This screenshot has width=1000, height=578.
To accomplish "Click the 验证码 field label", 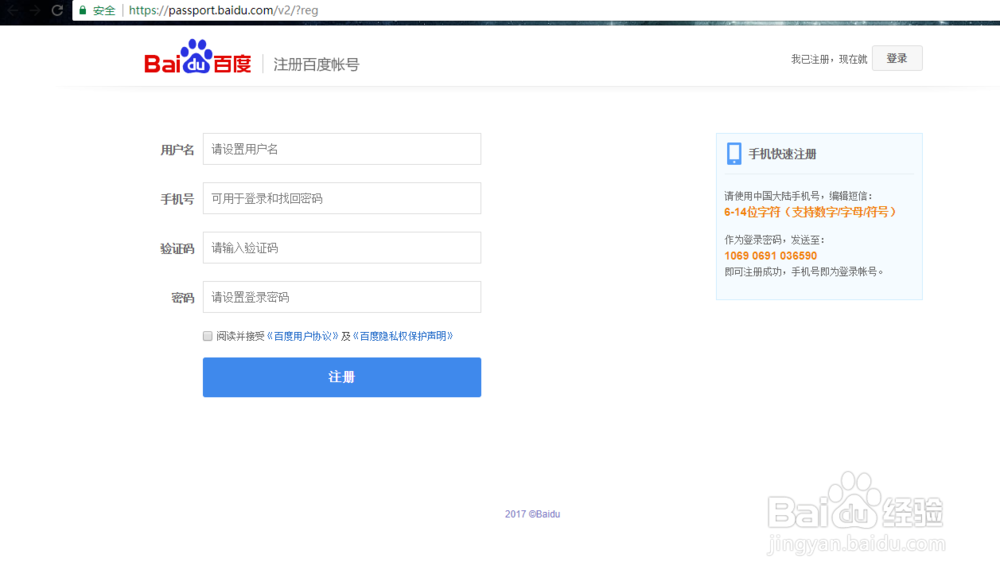I will (x=177, y=249).
